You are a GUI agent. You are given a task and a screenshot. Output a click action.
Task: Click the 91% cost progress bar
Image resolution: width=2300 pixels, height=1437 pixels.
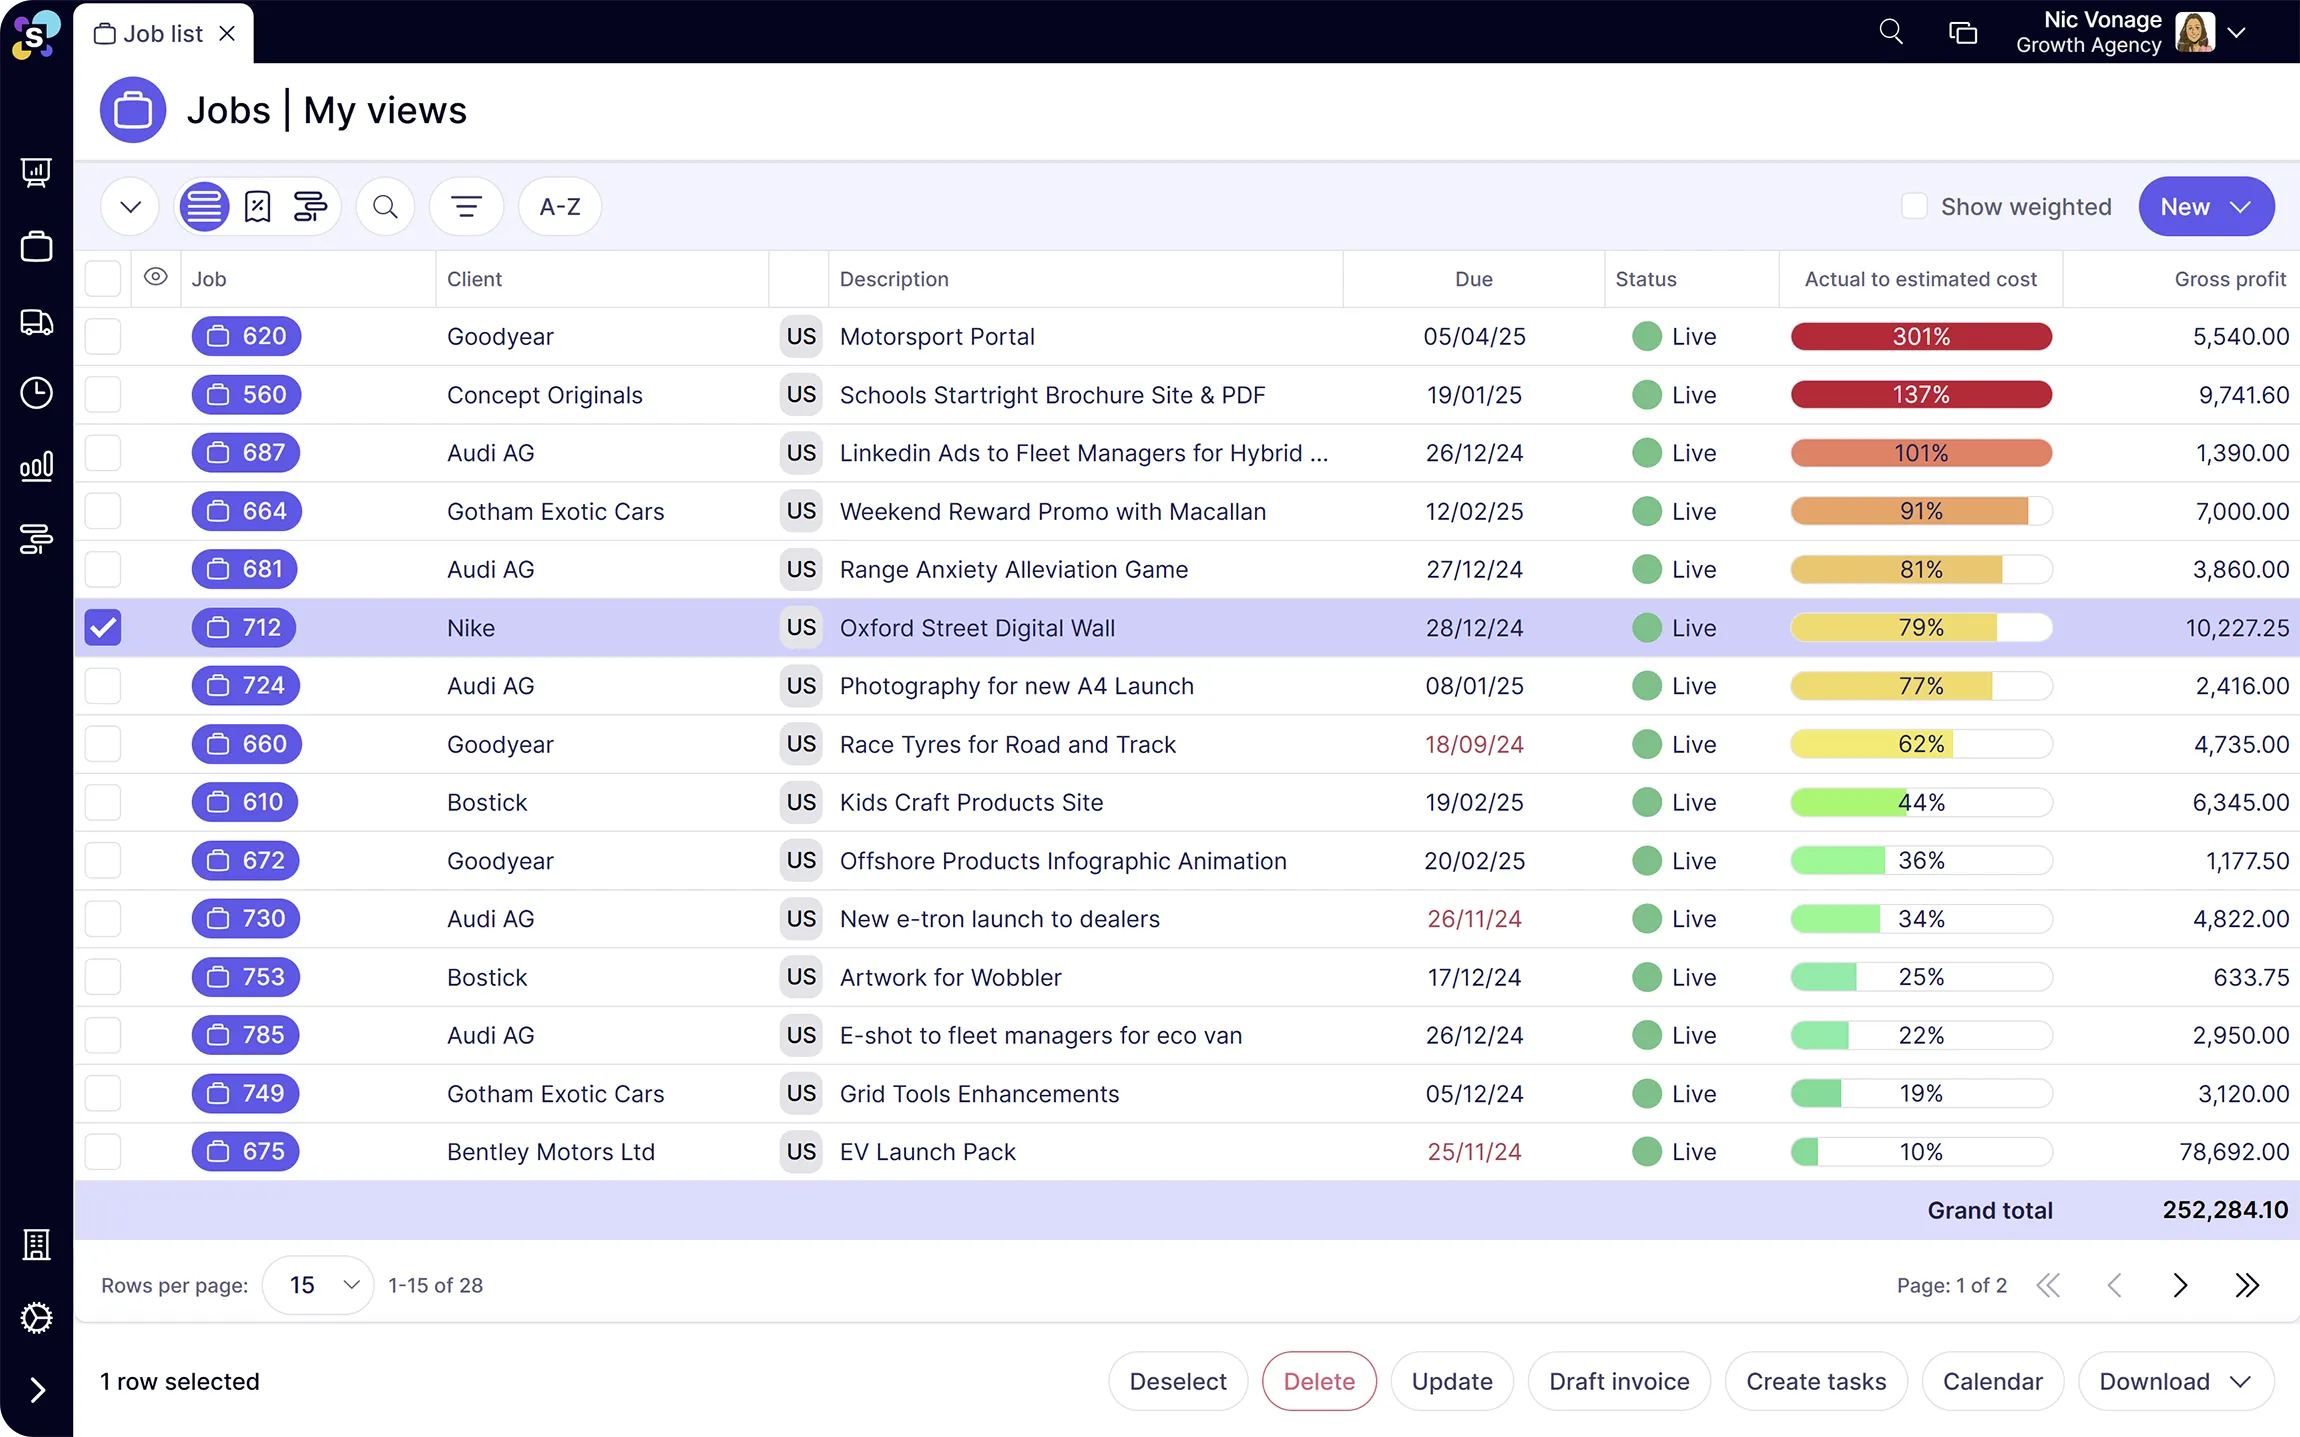click(x=1921, y=511)
